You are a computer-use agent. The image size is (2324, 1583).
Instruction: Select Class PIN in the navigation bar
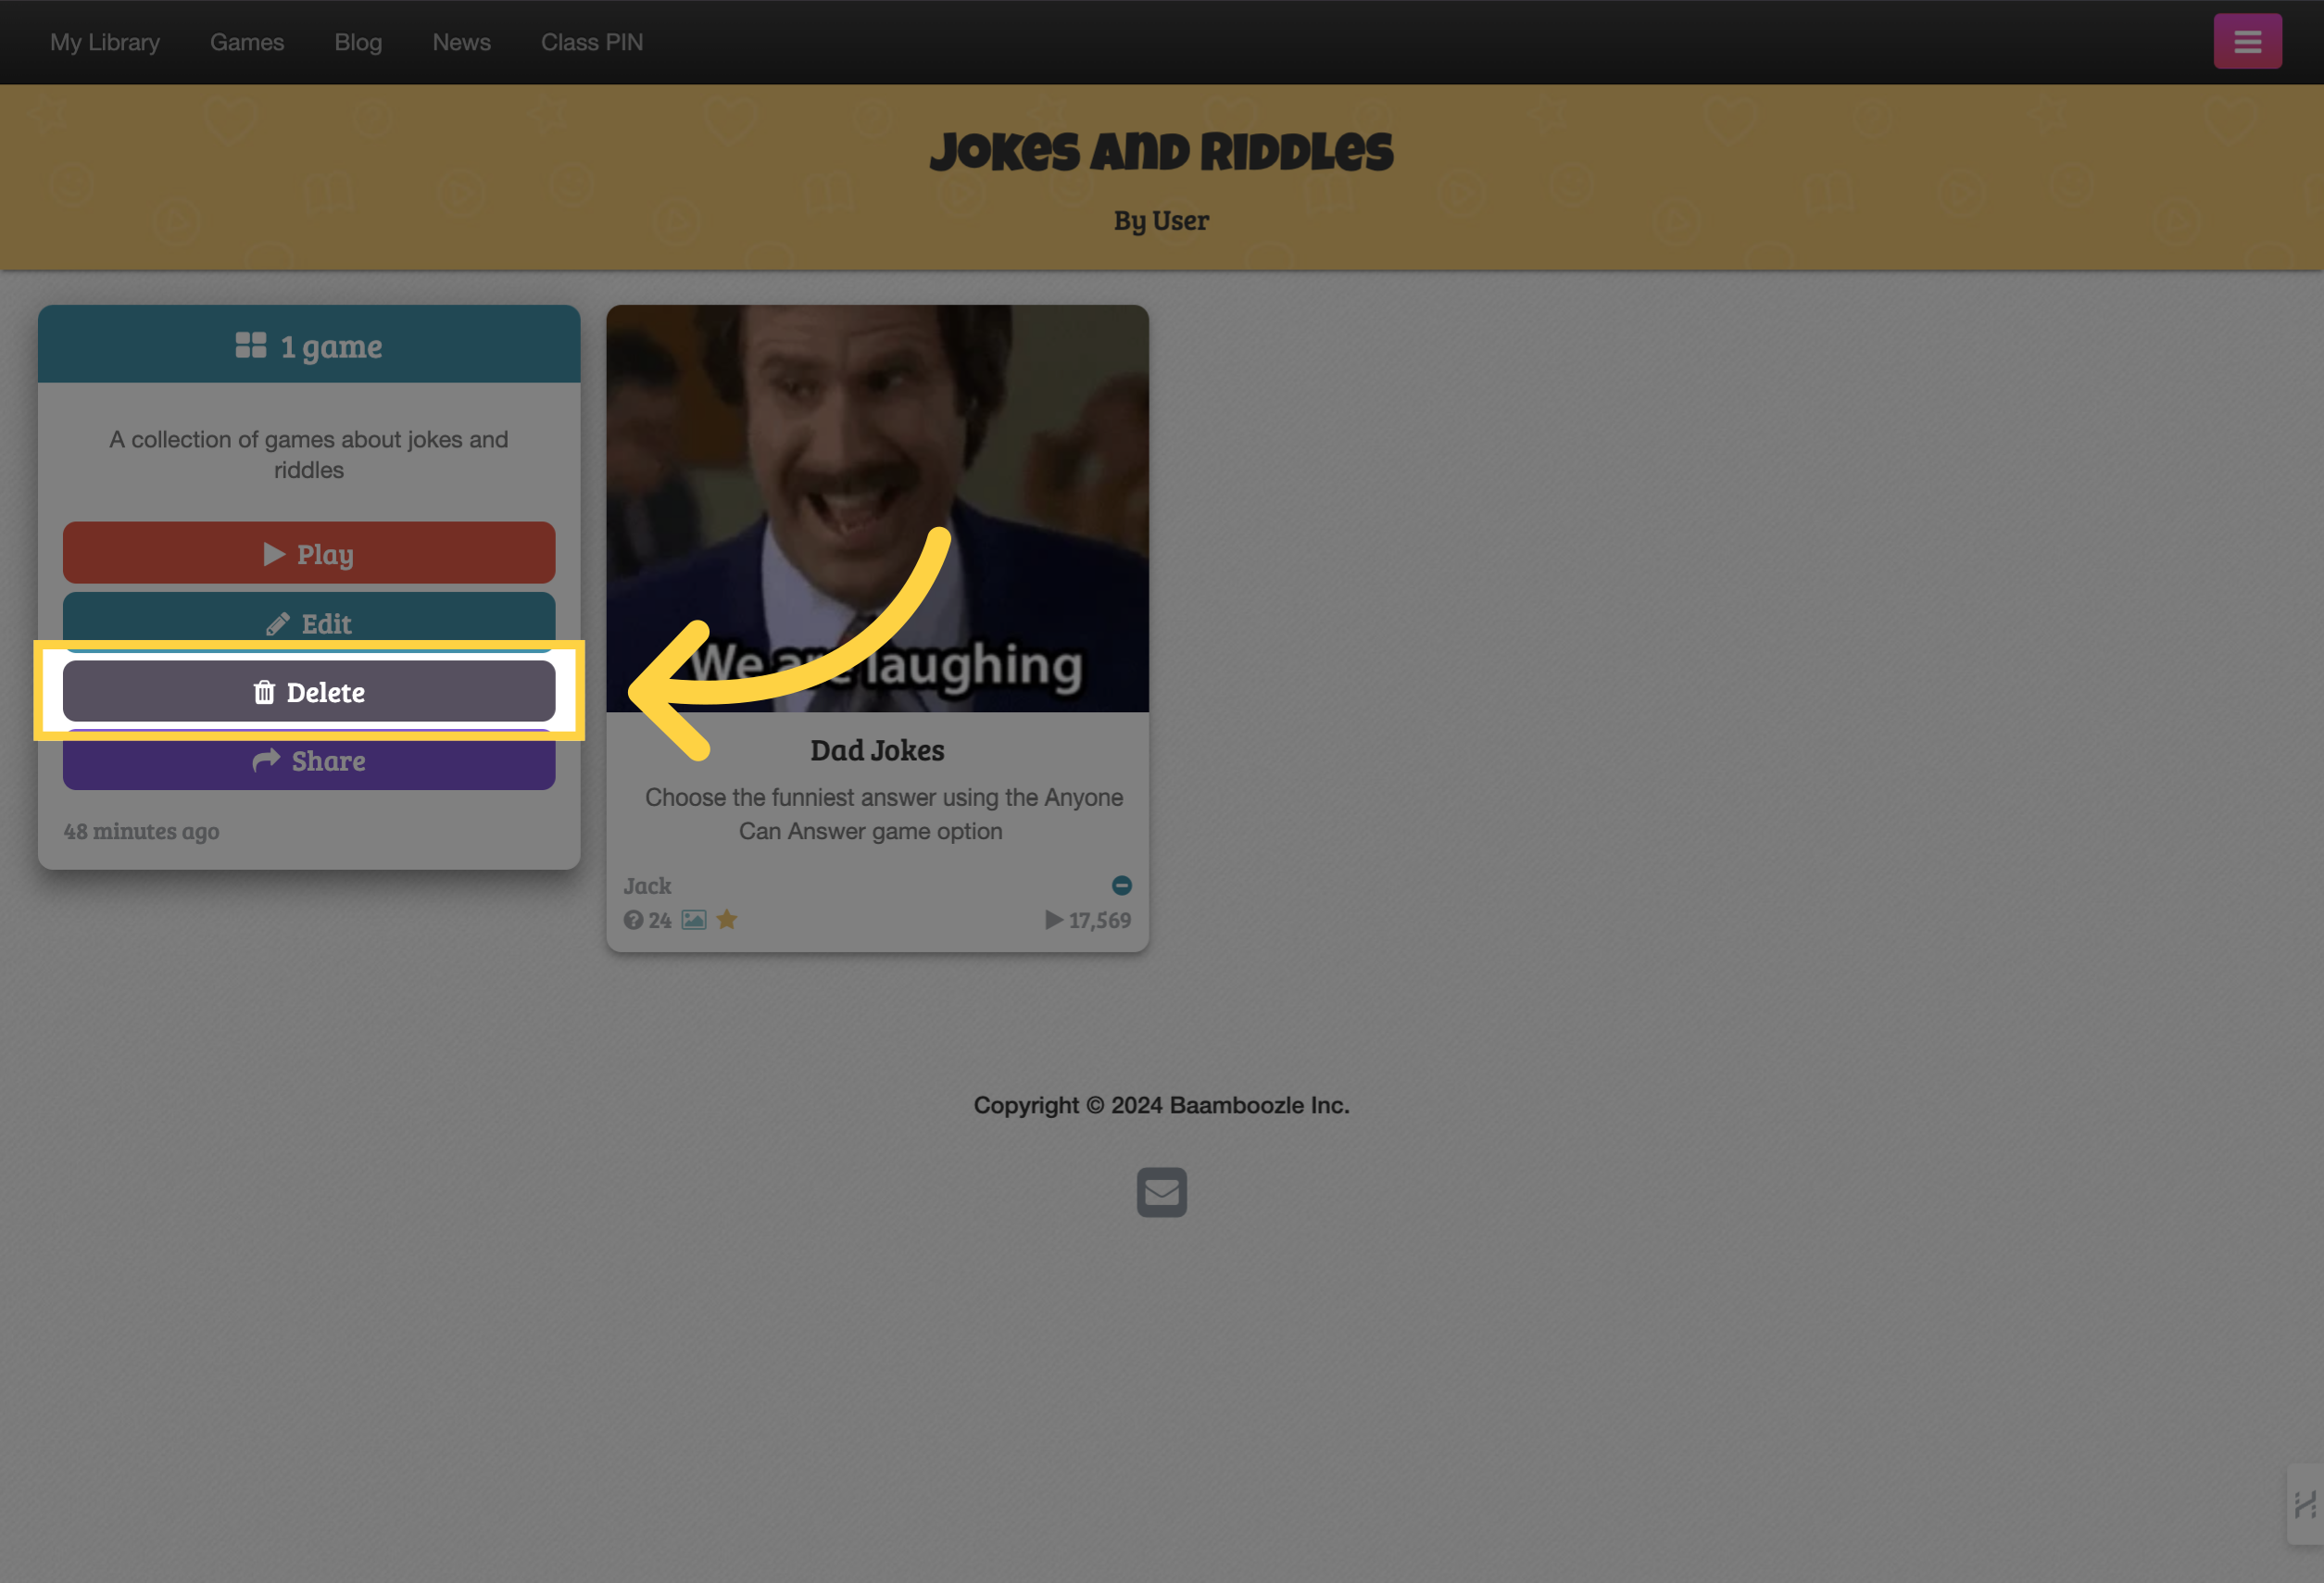pyautogui.click(x=592, y=42)
